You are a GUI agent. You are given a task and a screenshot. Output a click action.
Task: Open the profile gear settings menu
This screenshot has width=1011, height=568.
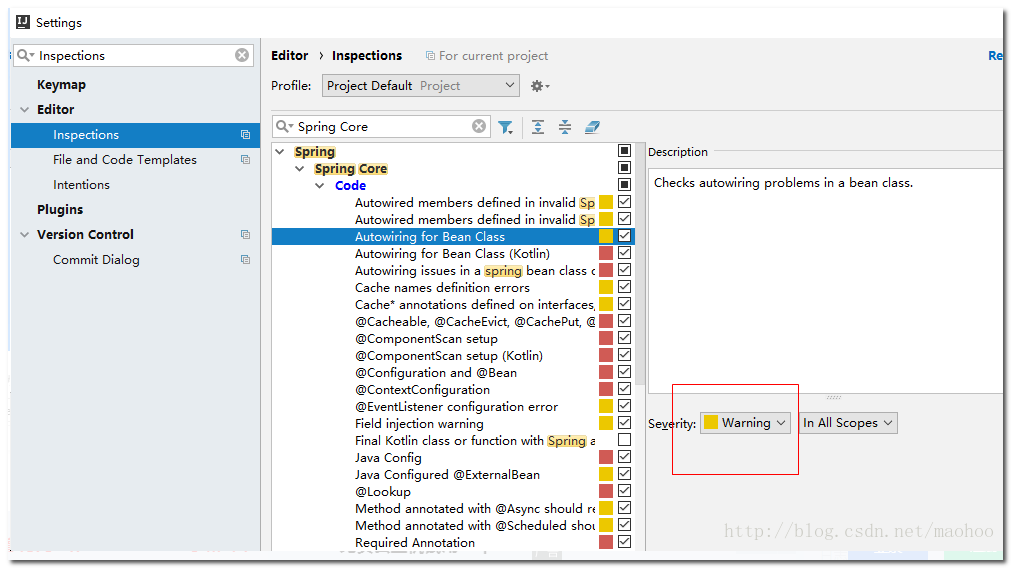click(x=540, y=86)
